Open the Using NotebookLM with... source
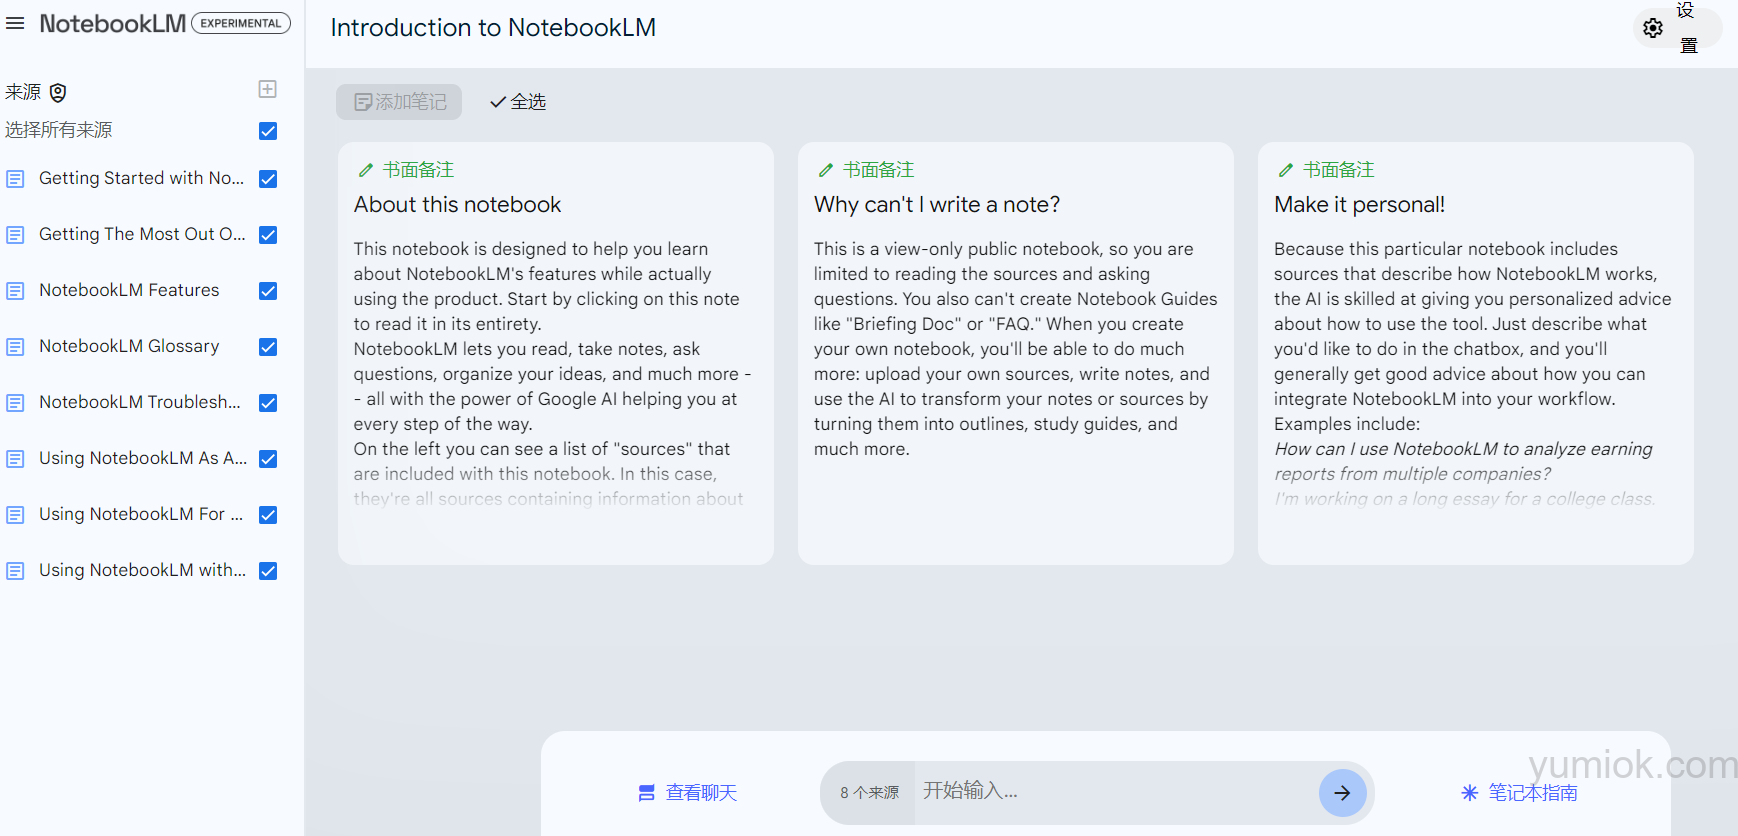This screenshot has width=1738, height=836. [142, 570]
